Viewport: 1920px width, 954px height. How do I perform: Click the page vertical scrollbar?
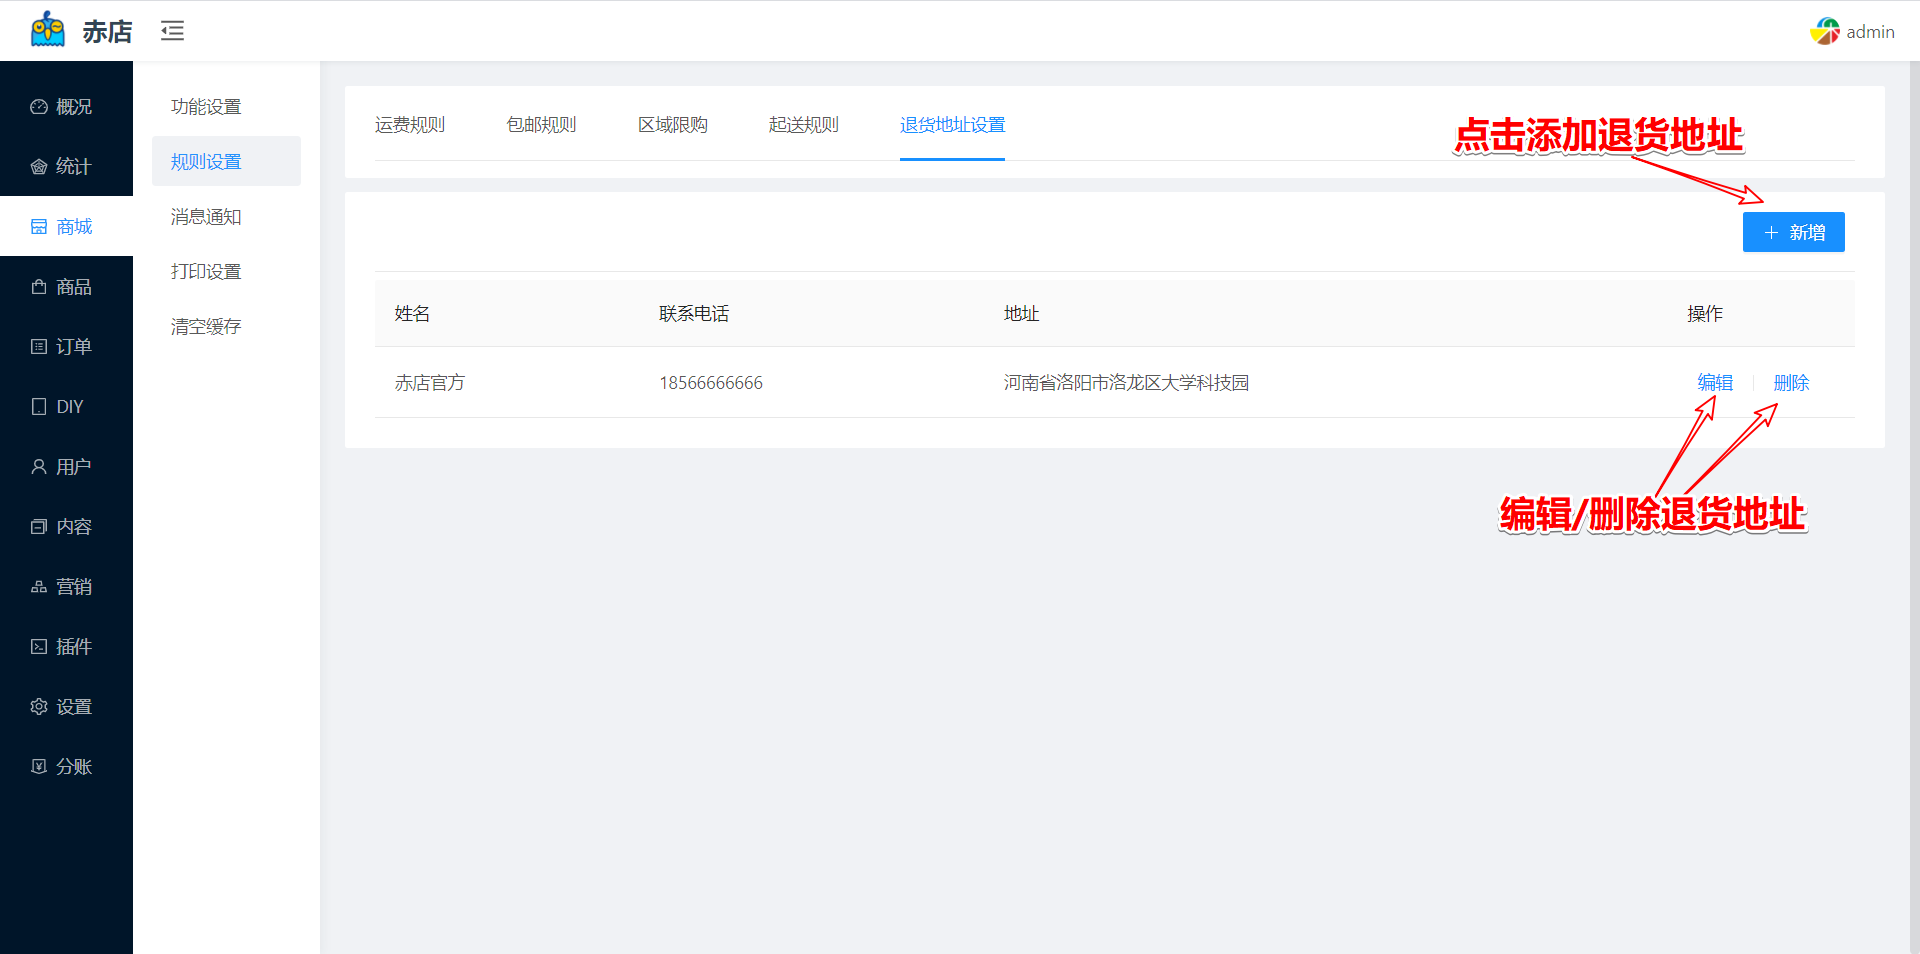1914,507
